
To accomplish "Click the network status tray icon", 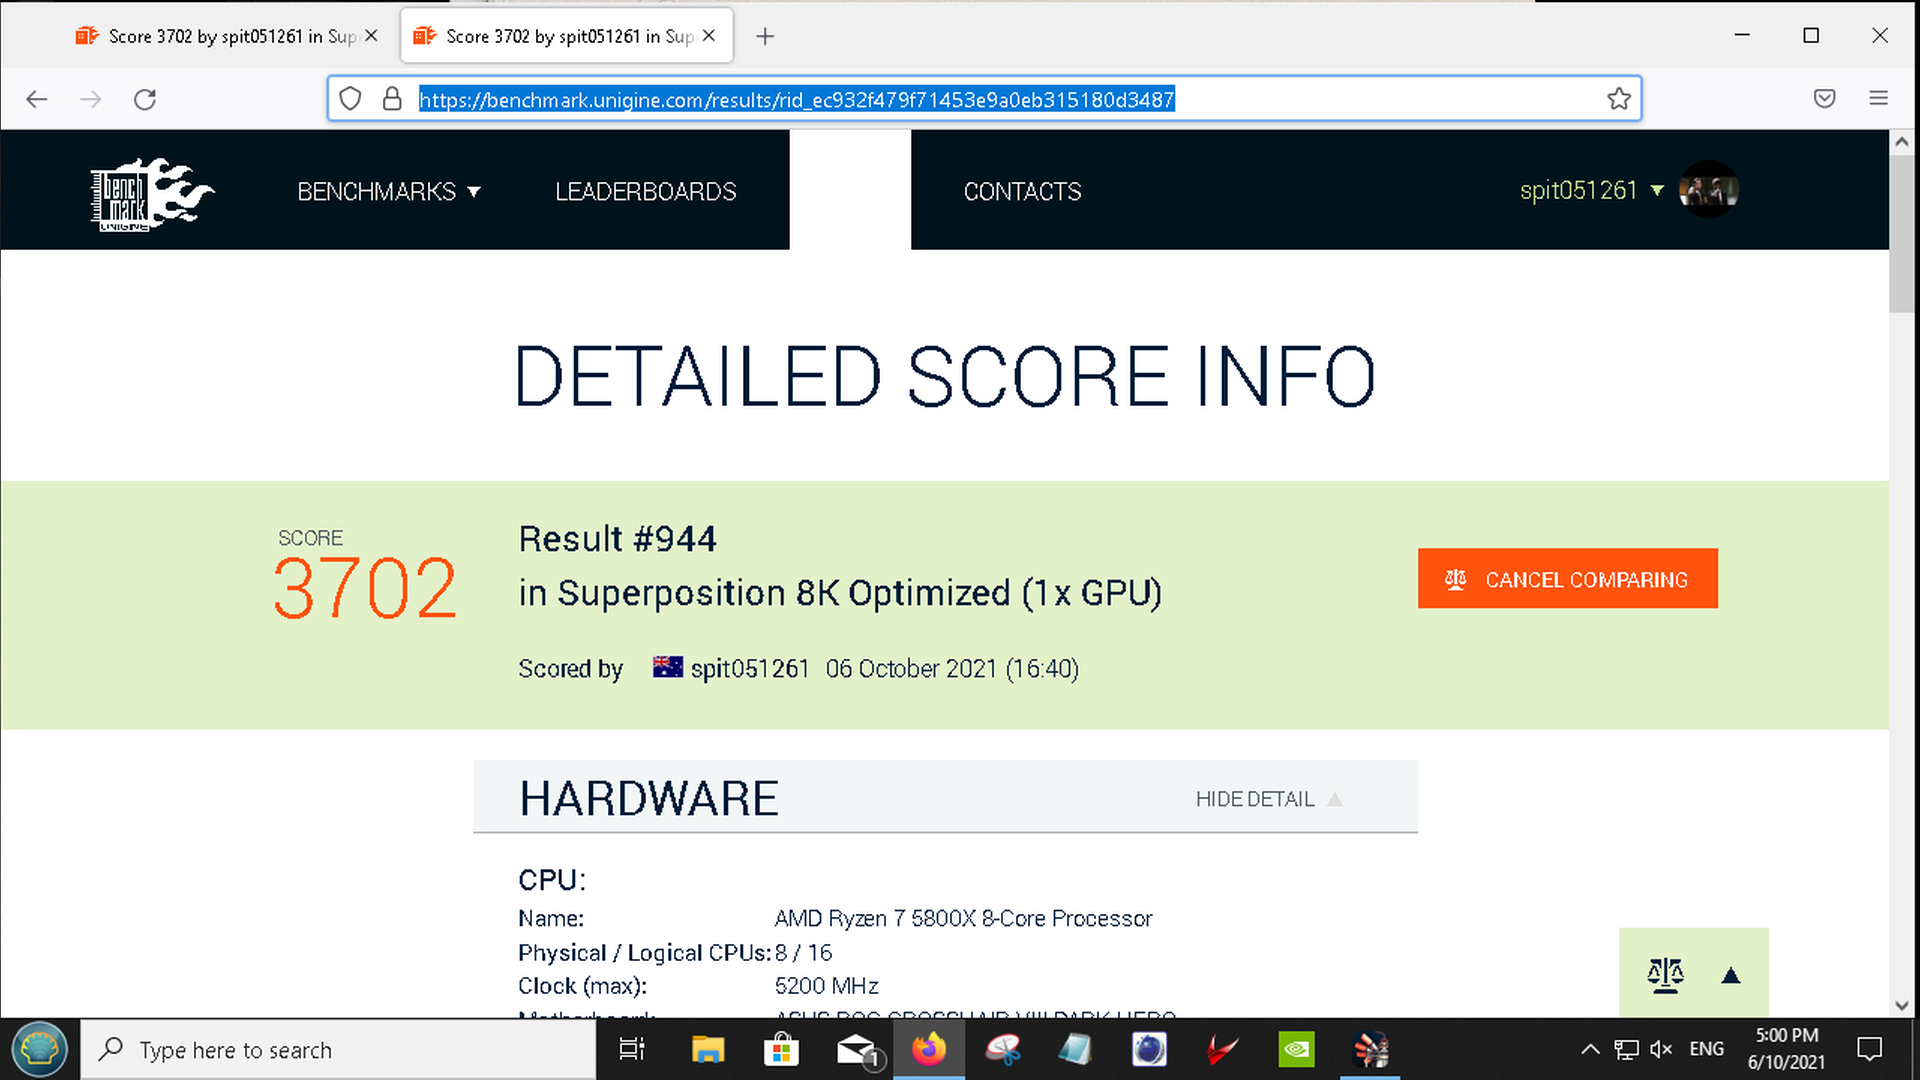I will coord(1626,1049).
